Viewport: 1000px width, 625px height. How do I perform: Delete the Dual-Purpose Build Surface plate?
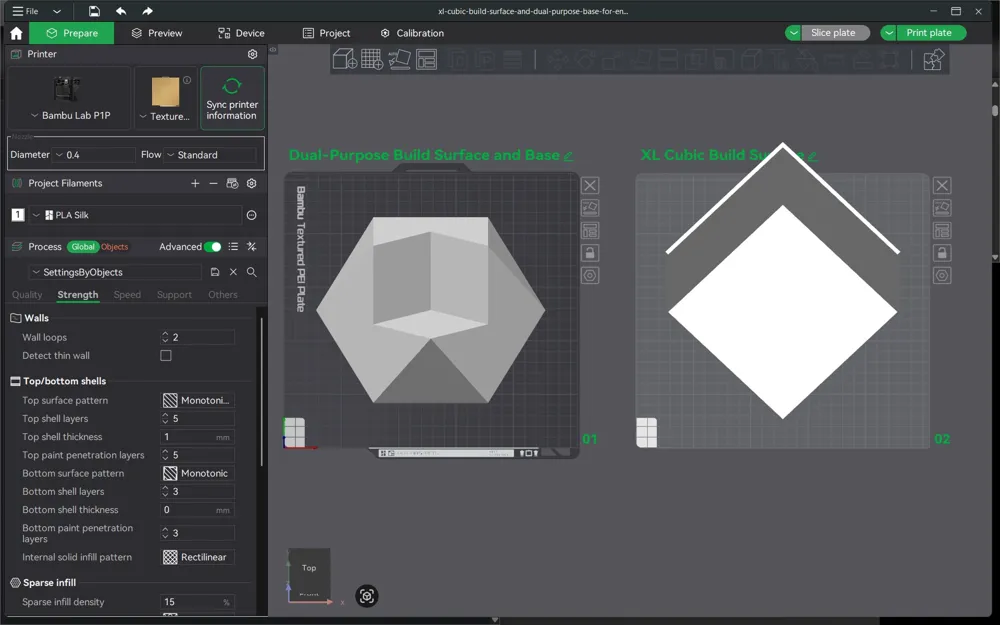(590, 185)
